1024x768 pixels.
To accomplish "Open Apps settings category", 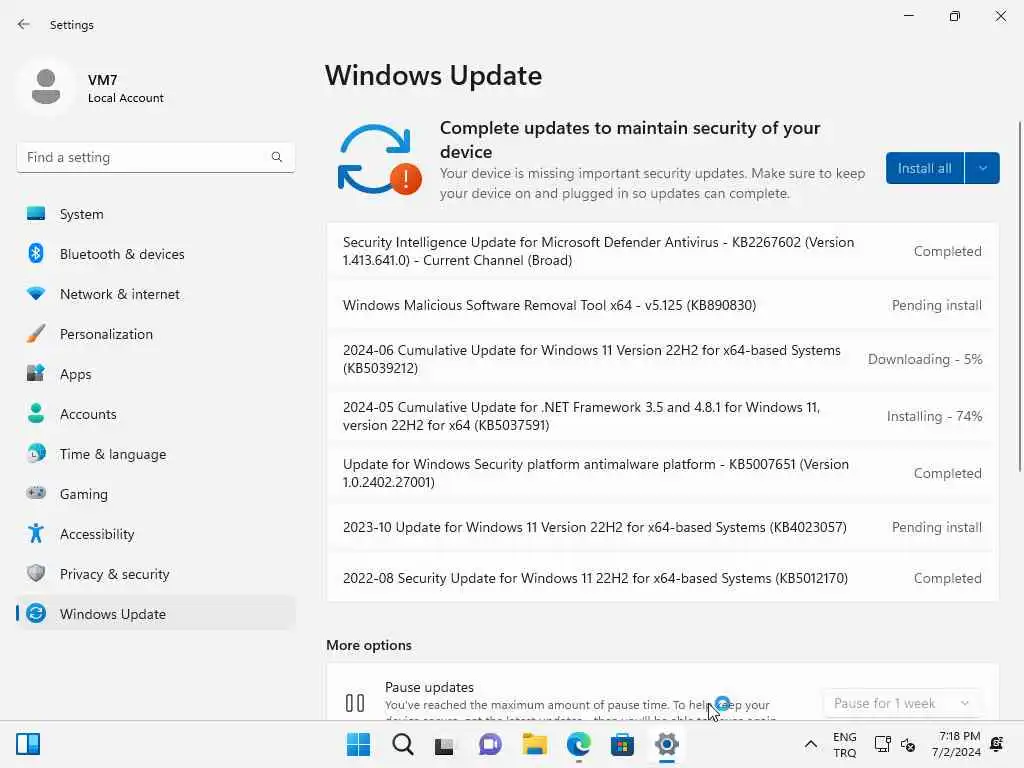I will pyautogui.click(x=156, y=374).
